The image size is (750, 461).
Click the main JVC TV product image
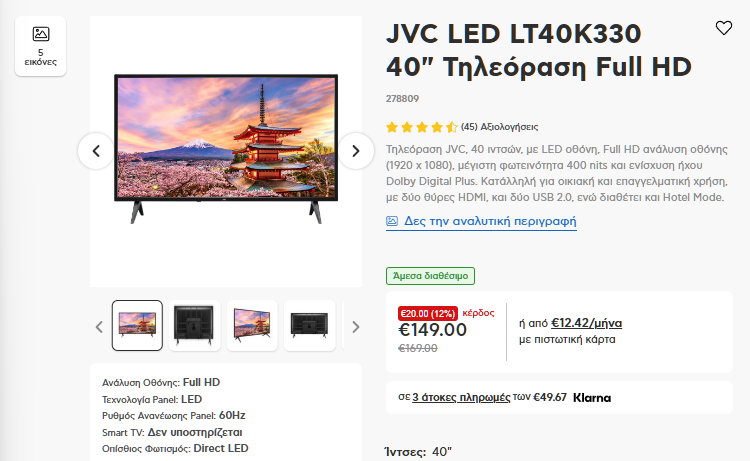click(x=226, y=149)
